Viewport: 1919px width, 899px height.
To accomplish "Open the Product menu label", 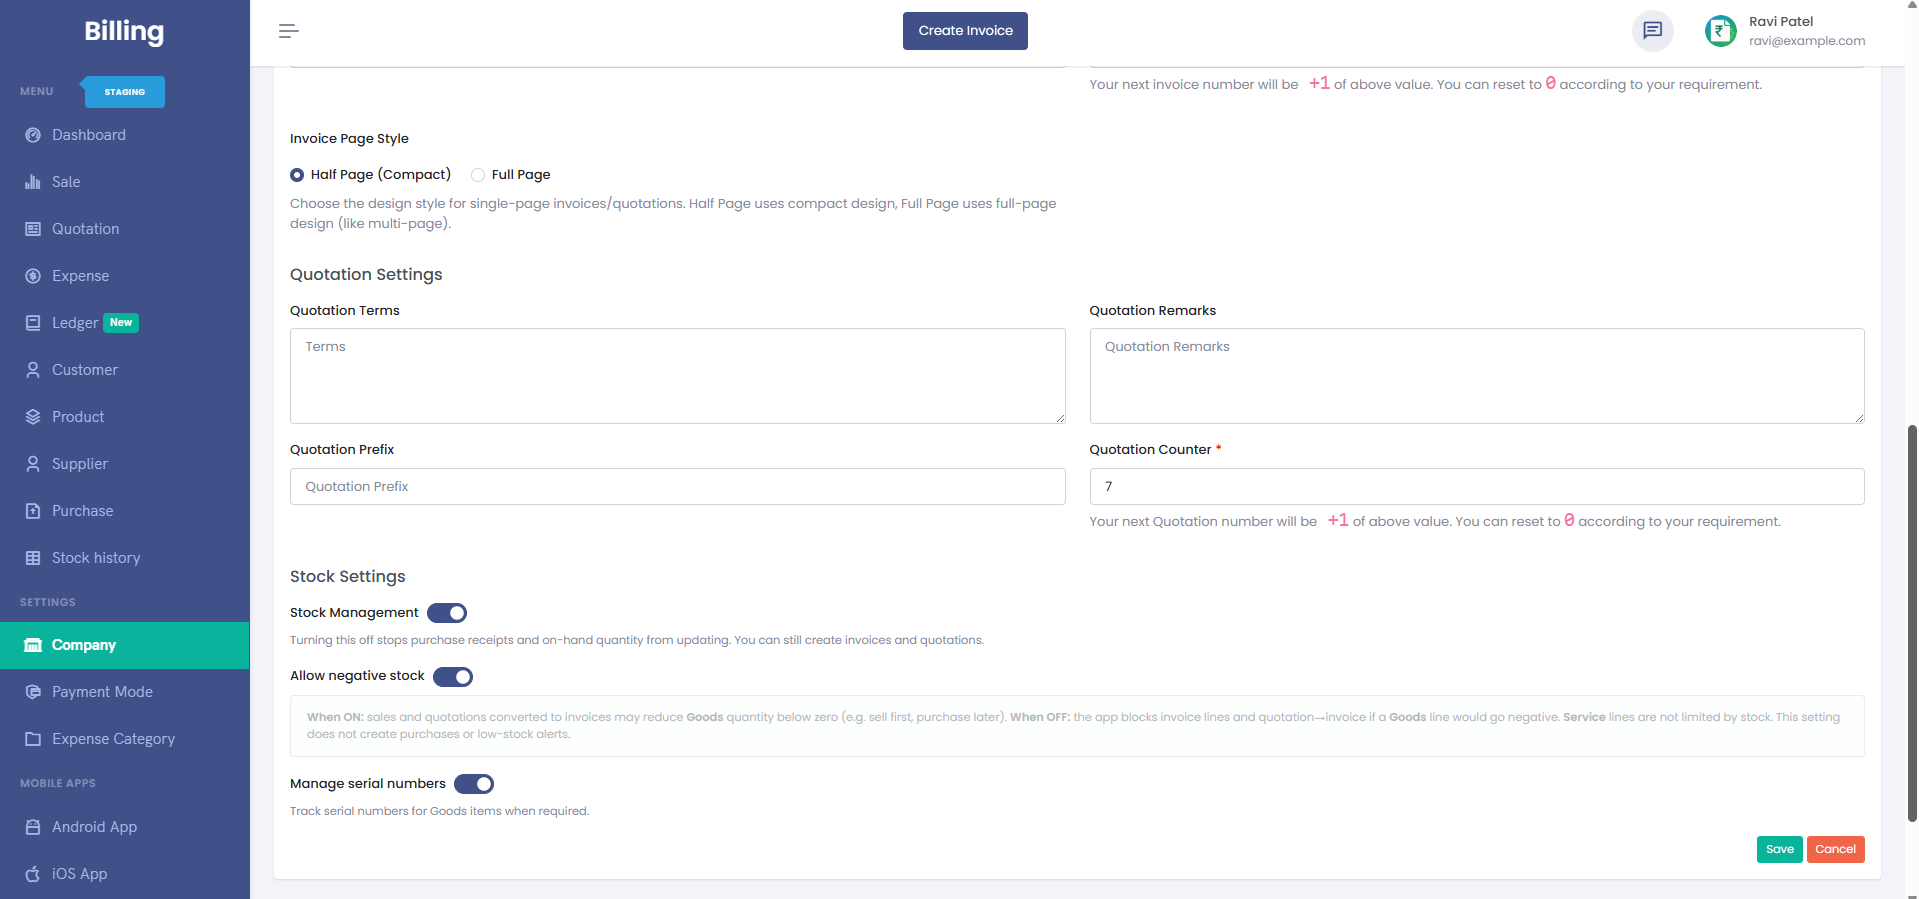I will coord(78,417).
